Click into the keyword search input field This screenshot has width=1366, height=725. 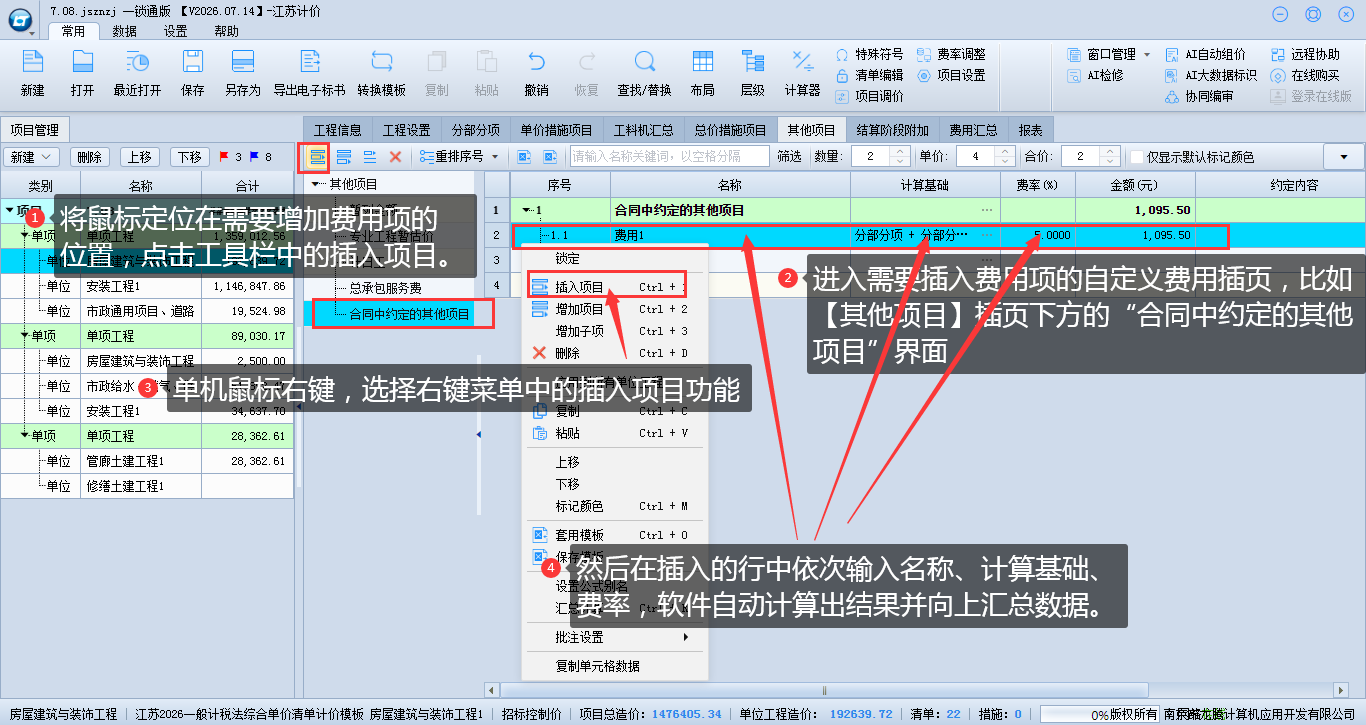(x=670, y=157)
